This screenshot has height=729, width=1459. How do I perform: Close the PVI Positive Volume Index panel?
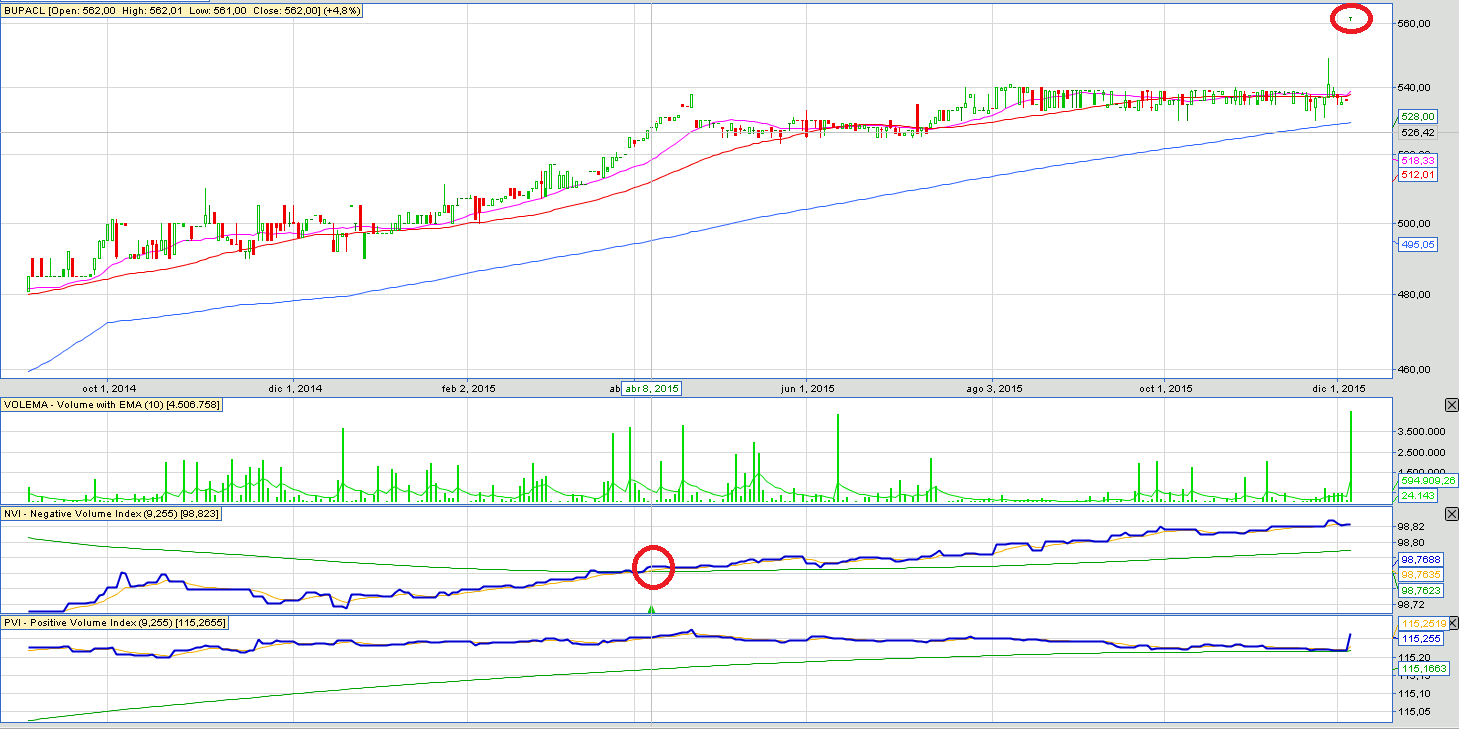click(x=1451, y=623)
